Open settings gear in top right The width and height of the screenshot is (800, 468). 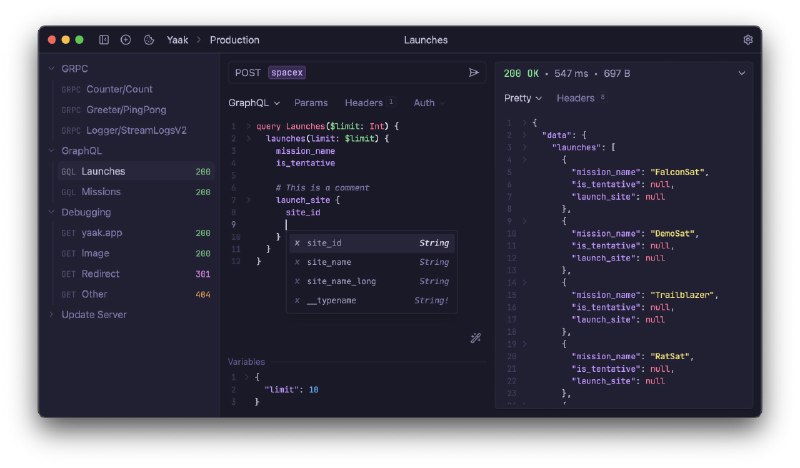click(747, 40)
